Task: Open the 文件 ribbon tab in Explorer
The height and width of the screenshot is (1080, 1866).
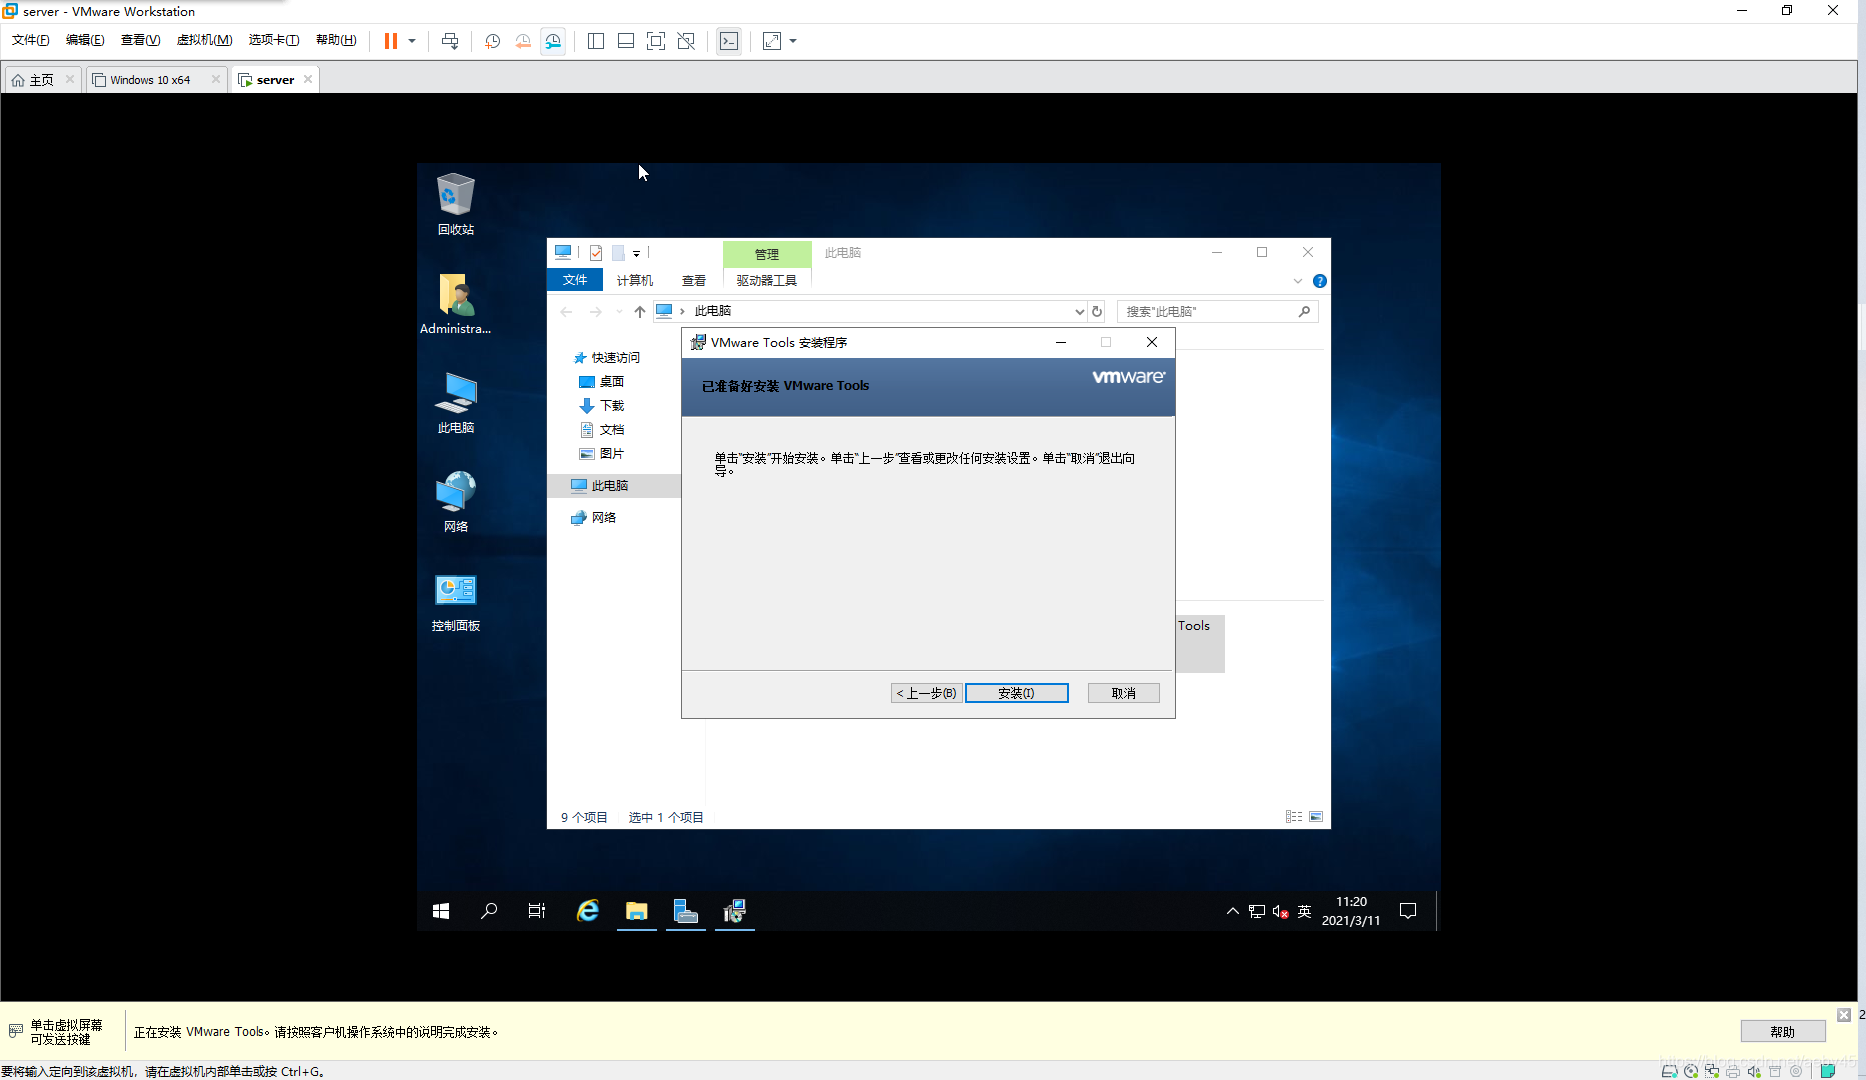Action: 575,280
